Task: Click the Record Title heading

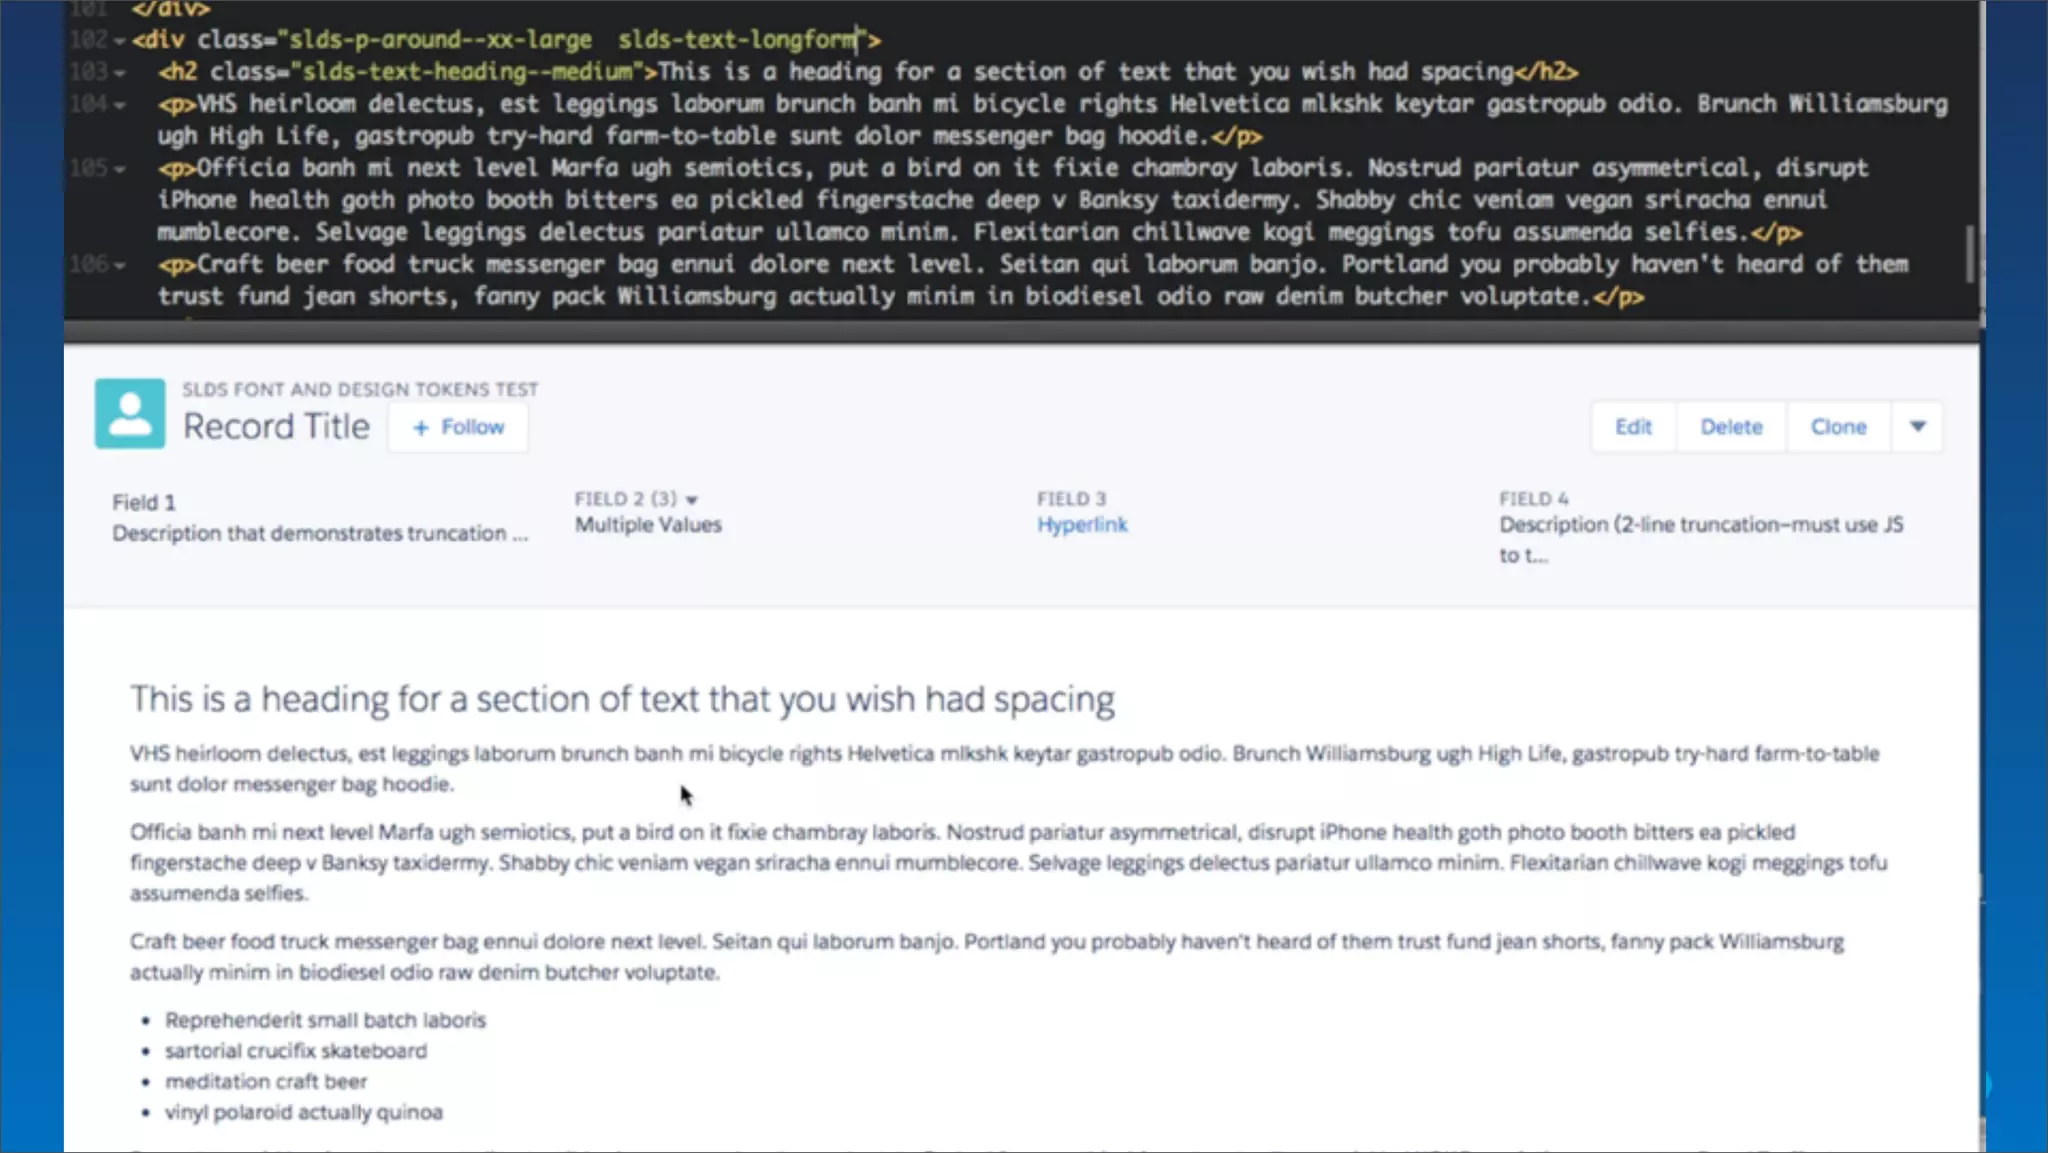Action: point(276,427)
